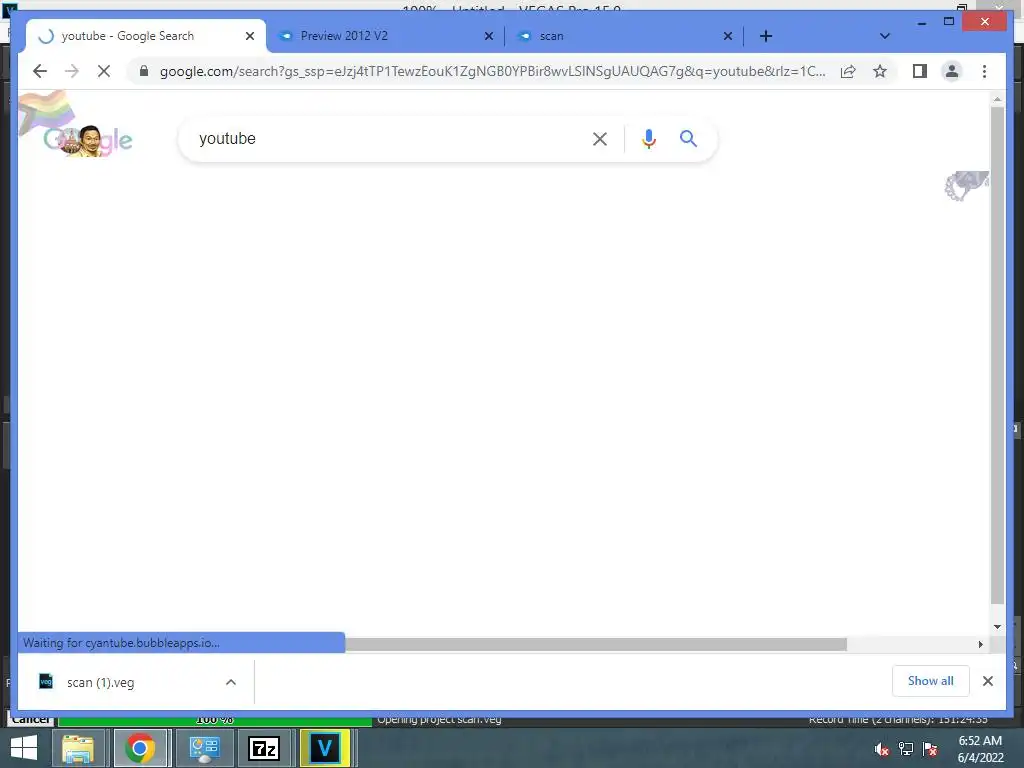The image size is (1024, 768).
Task: Expand options for scan (1).veg download
Action: pos(231,682)
